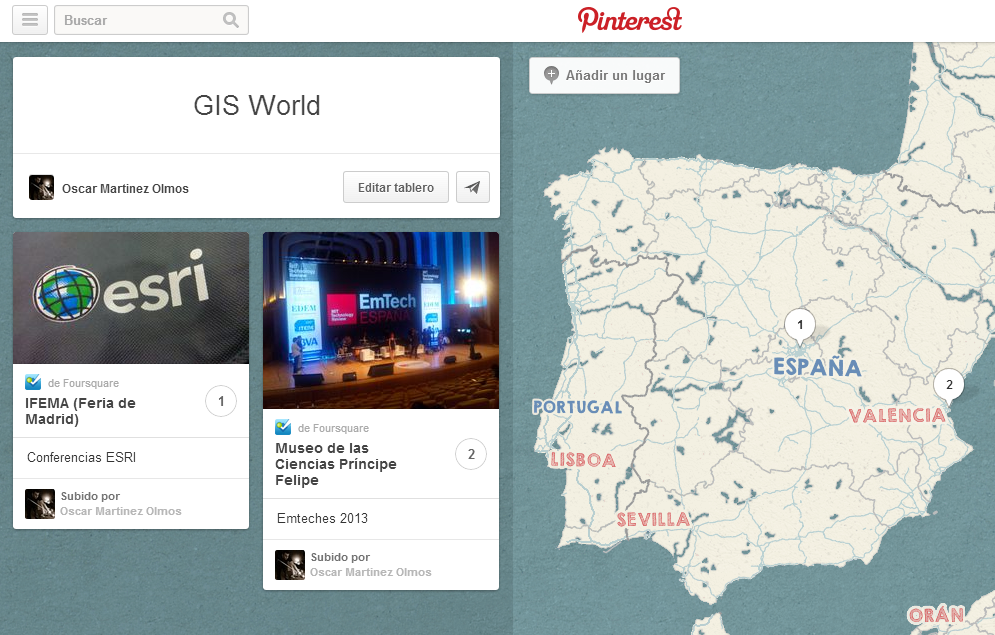
Task: Click the board owner avatar in header
Action: (41, 188)
